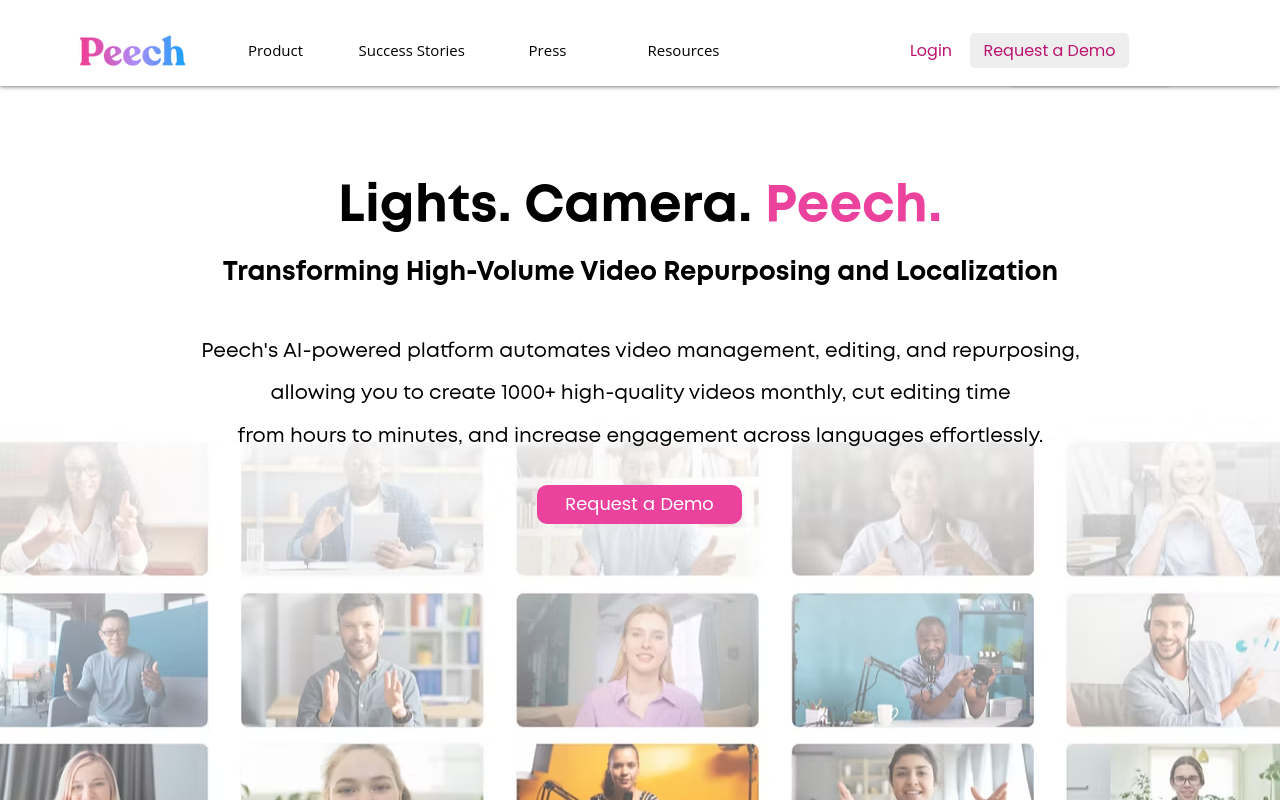The width and height of the screenshot is (1280, 800).
Task: Click the Login link
Action: (x=930, y=50)
